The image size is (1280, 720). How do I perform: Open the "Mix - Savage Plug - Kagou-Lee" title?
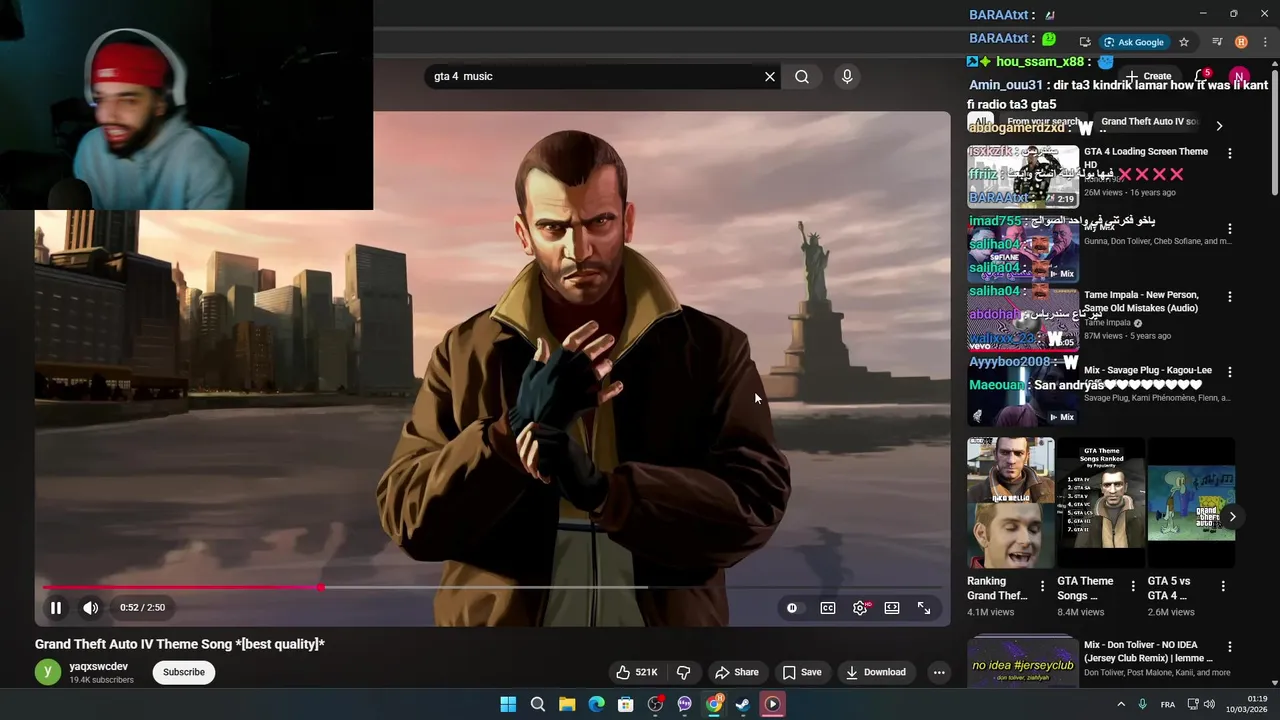1148,370
